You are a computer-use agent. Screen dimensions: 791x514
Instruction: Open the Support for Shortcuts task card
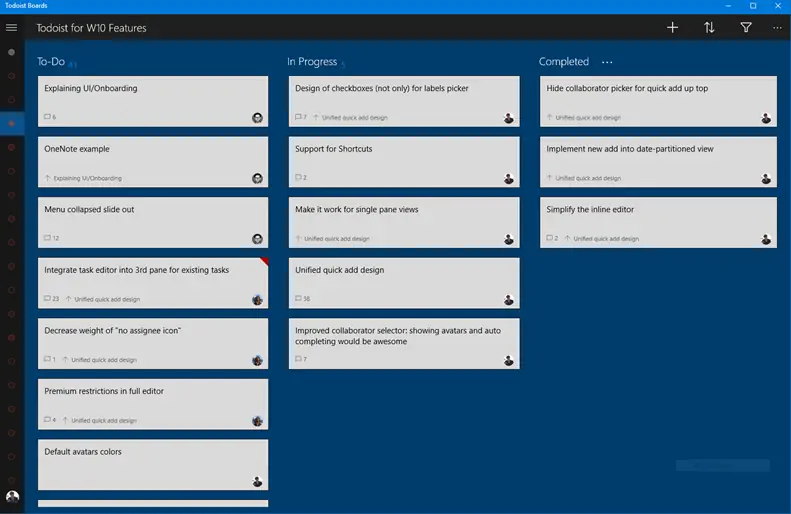404,162
